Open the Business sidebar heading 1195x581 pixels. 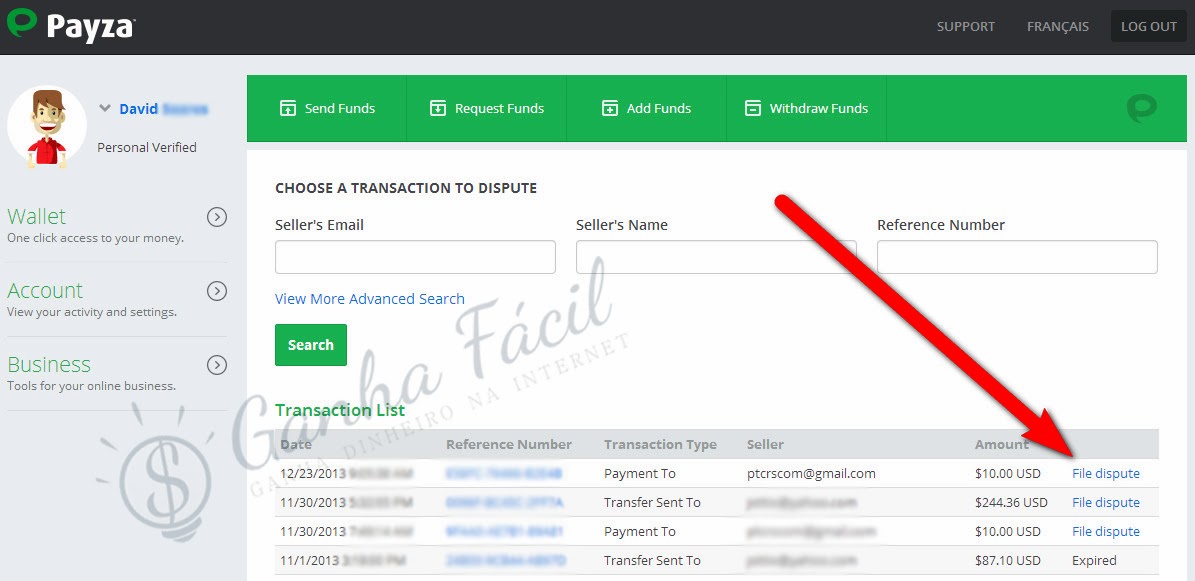(49, 364)
